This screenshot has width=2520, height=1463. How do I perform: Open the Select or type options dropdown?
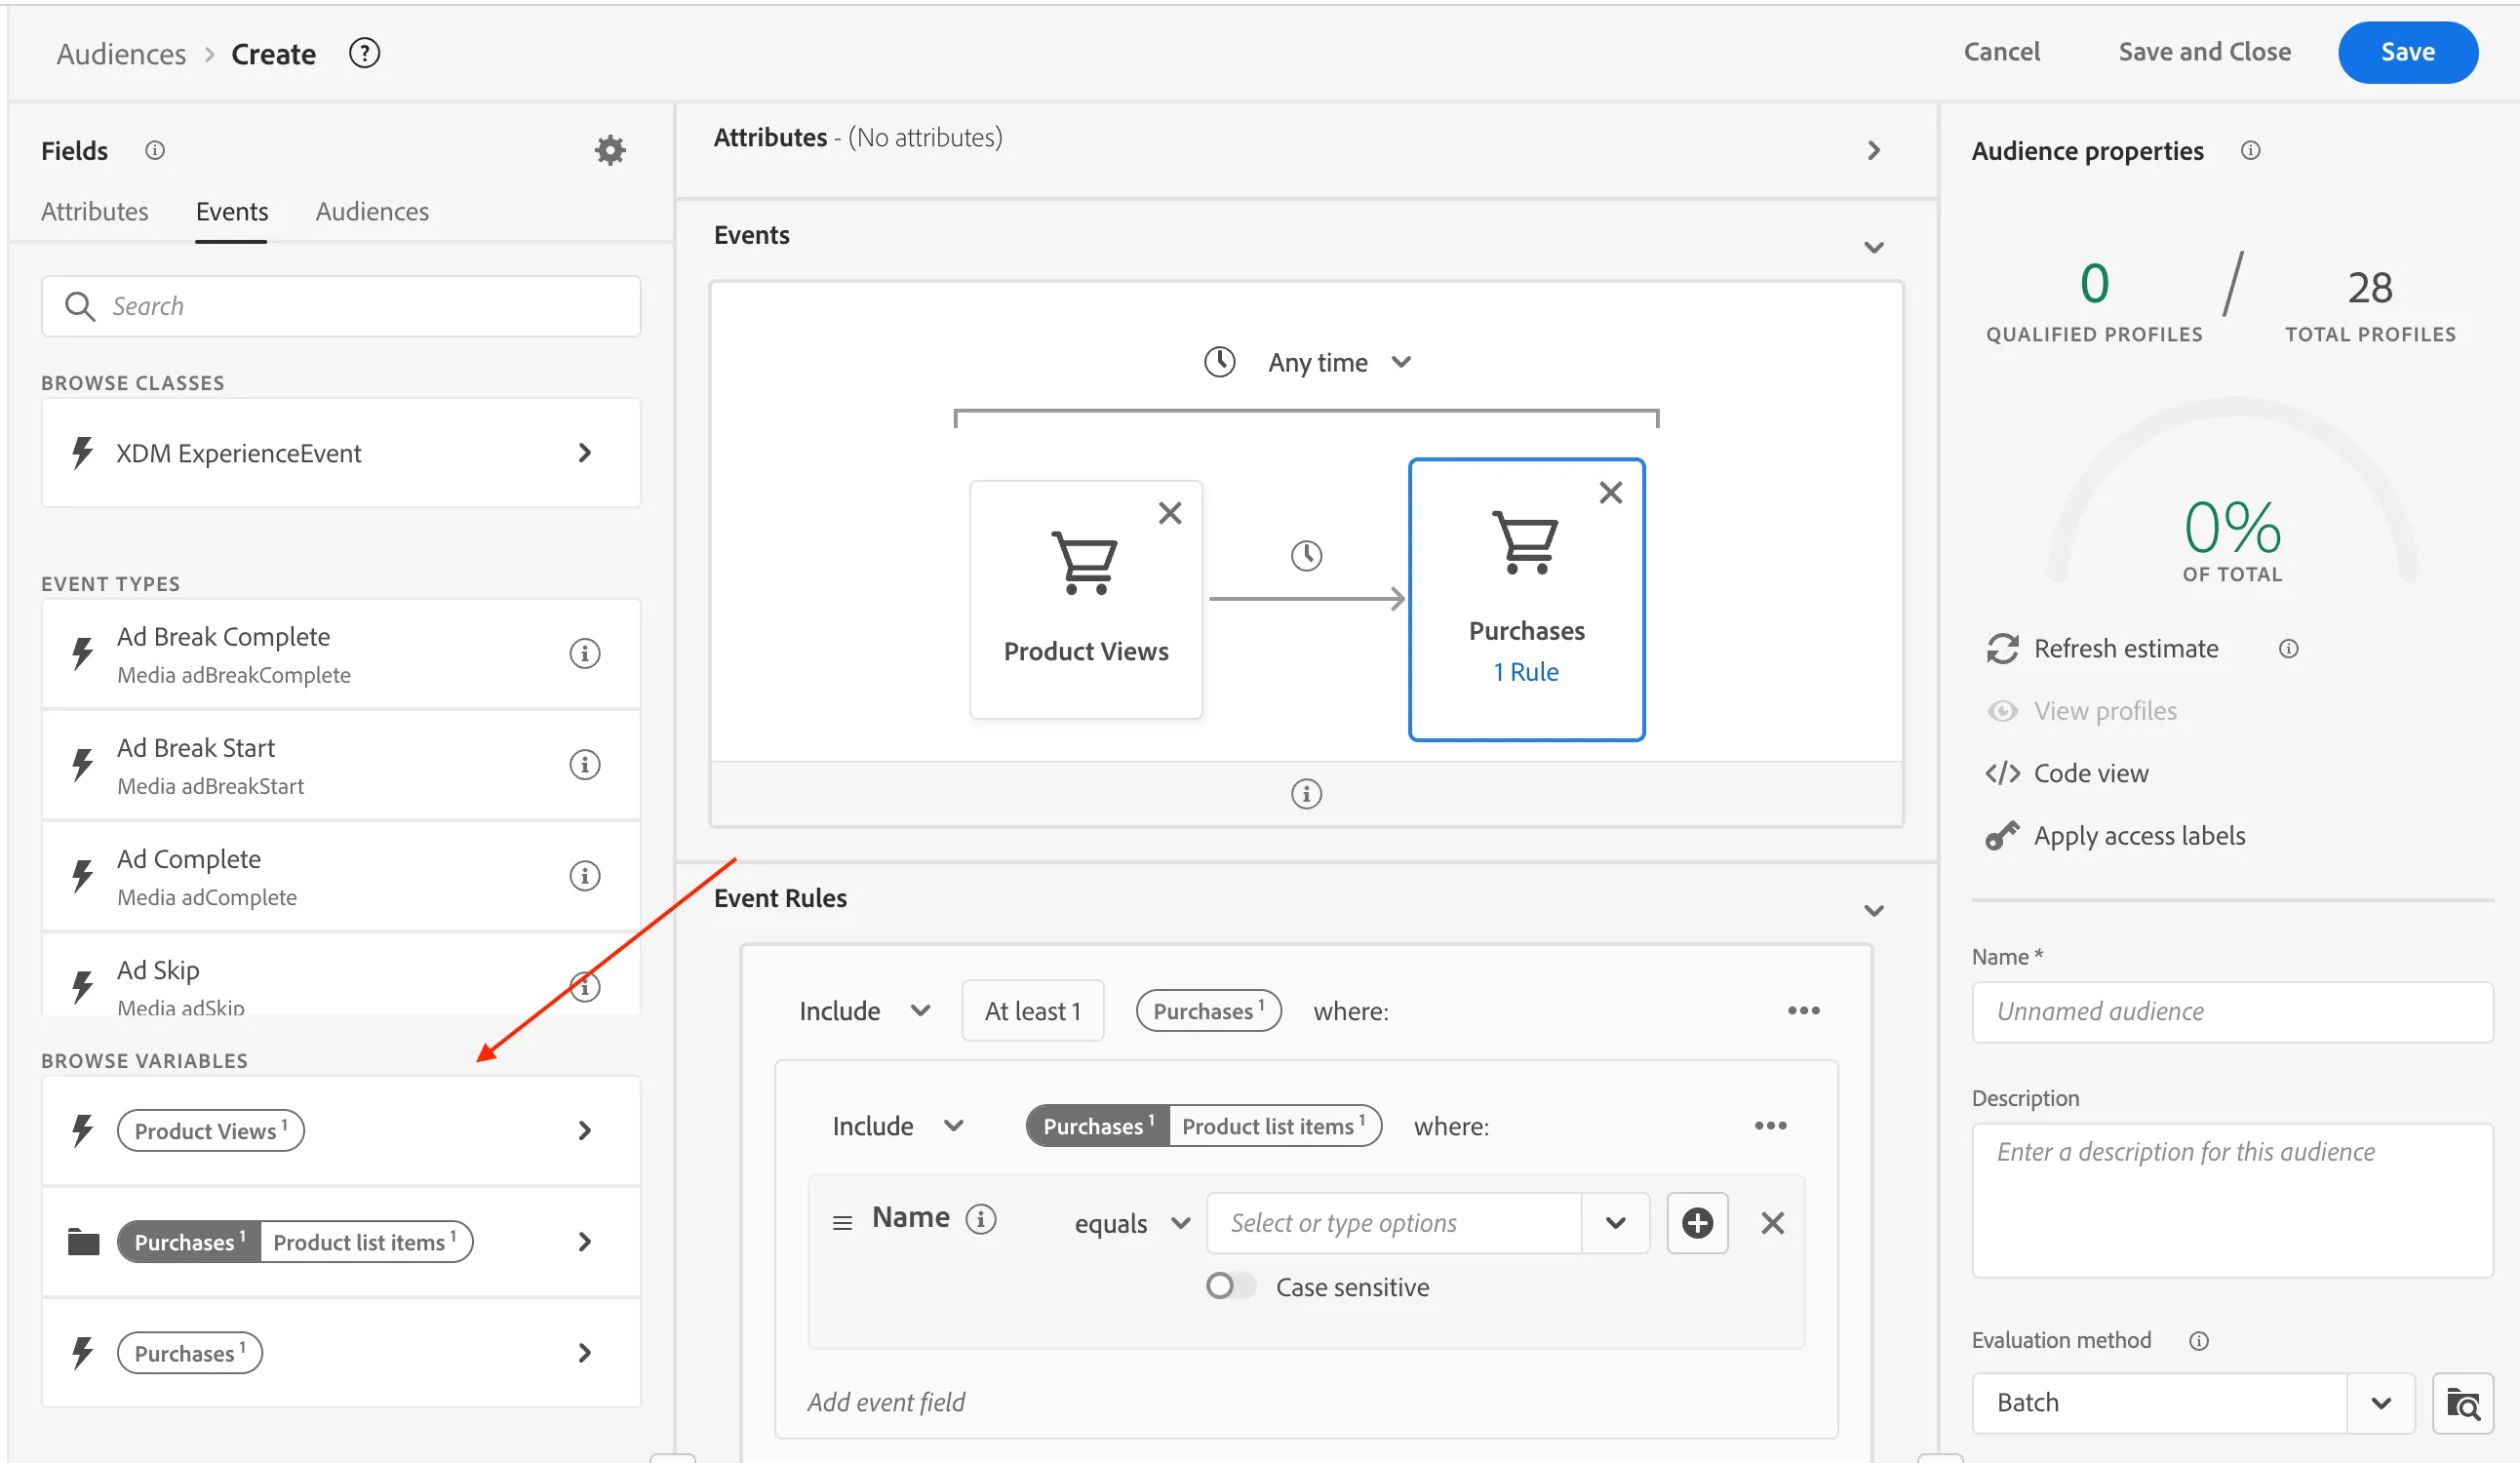pyautogui.click(x=1614, y=1223)
